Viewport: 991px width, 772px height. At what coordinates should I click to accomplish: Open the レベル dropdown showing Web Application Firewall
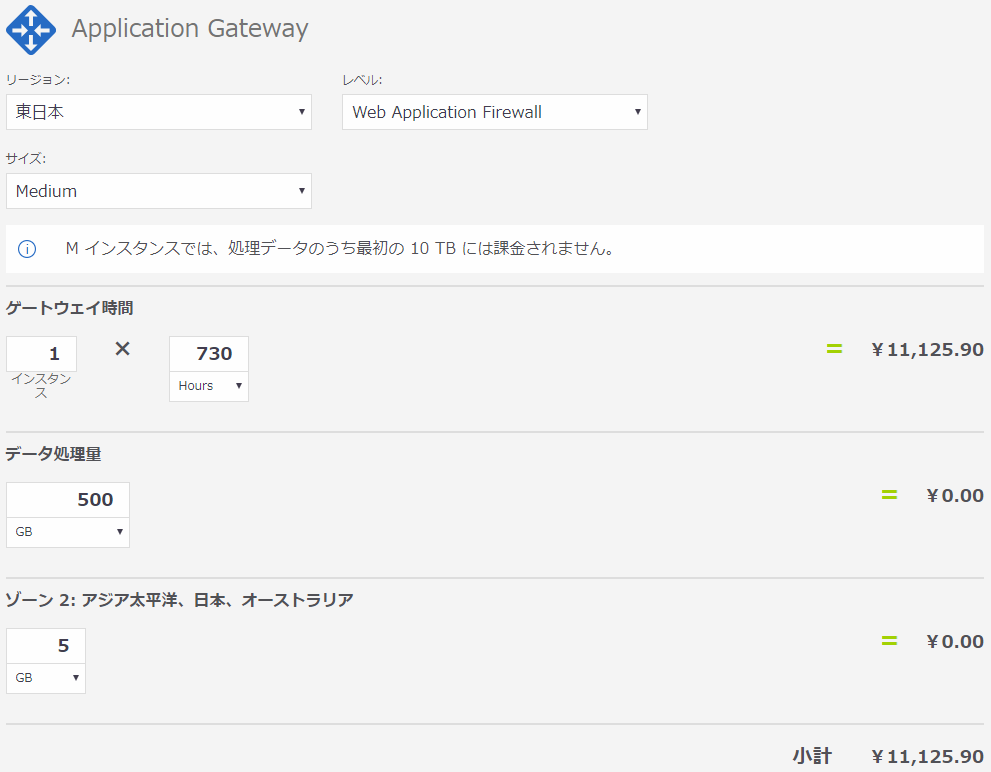coord(495,112)
